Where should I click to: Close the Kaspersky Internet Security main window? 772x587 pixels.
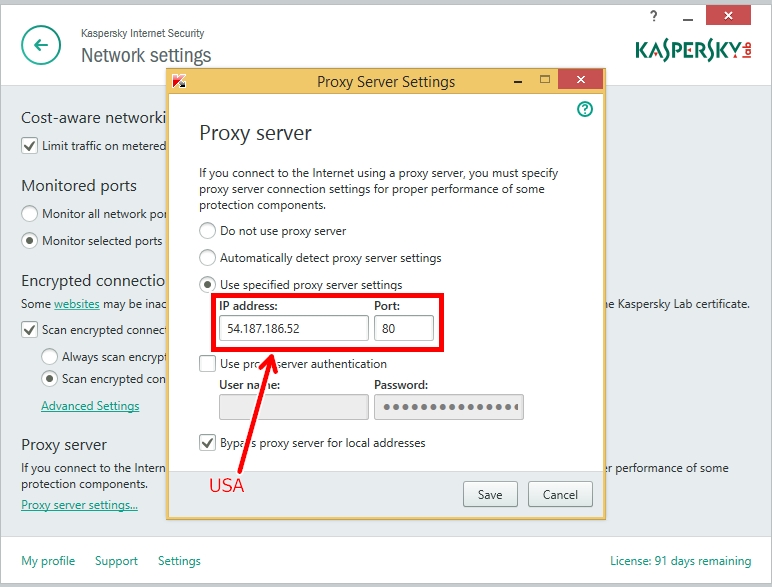[x=728, y=16]
